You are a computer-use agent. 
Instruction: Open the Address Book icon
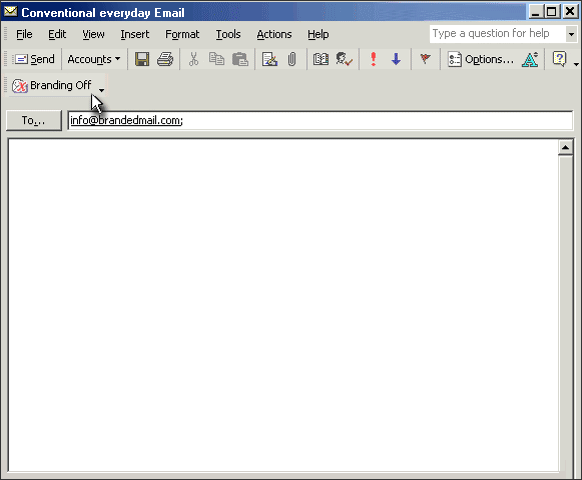[x=320, y=59]
